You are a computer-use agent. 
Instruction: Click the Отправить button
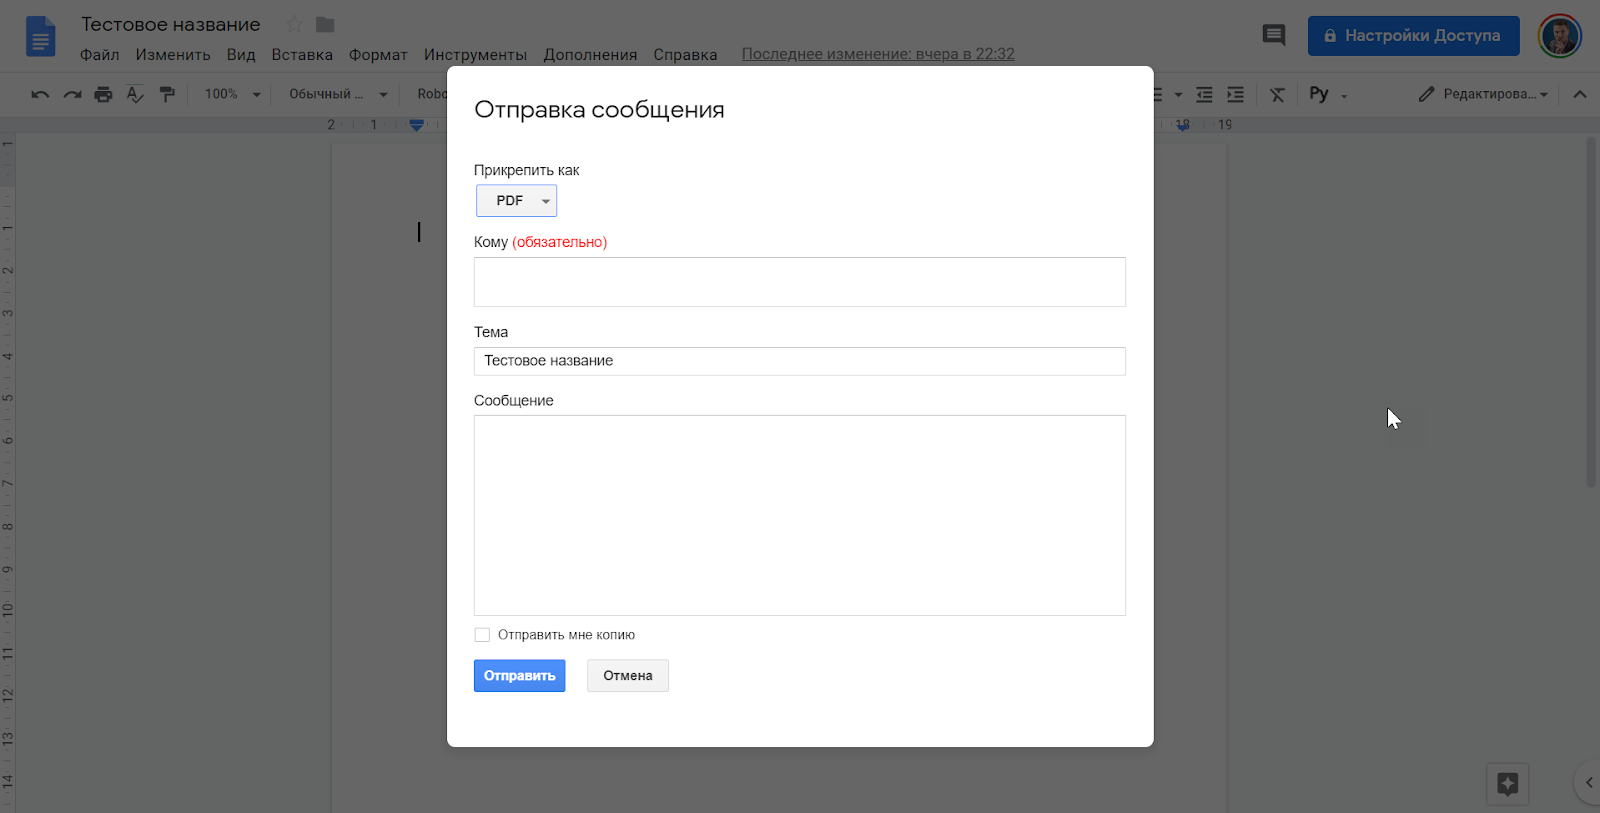[x=519, y=676]
